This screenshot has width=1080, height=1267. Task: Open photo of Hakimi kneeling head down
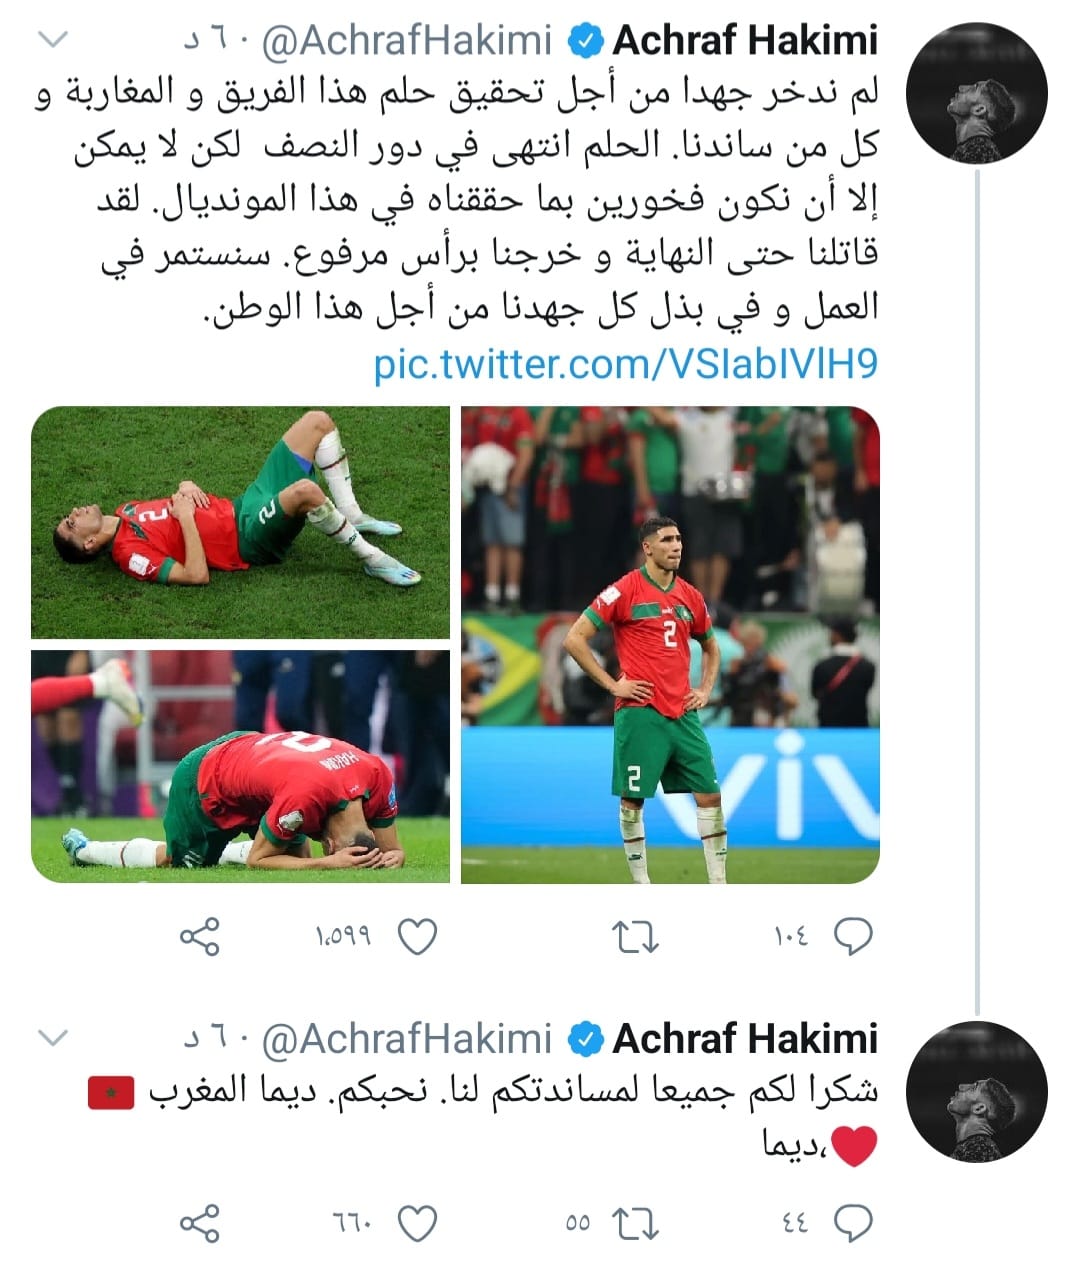[240, 766]
